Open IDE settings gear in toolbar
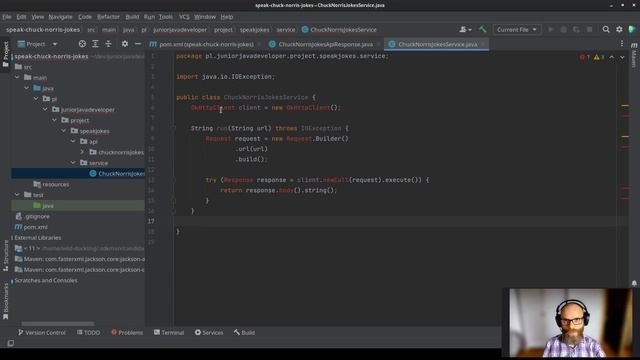640x360 pixels. [619, 29]
